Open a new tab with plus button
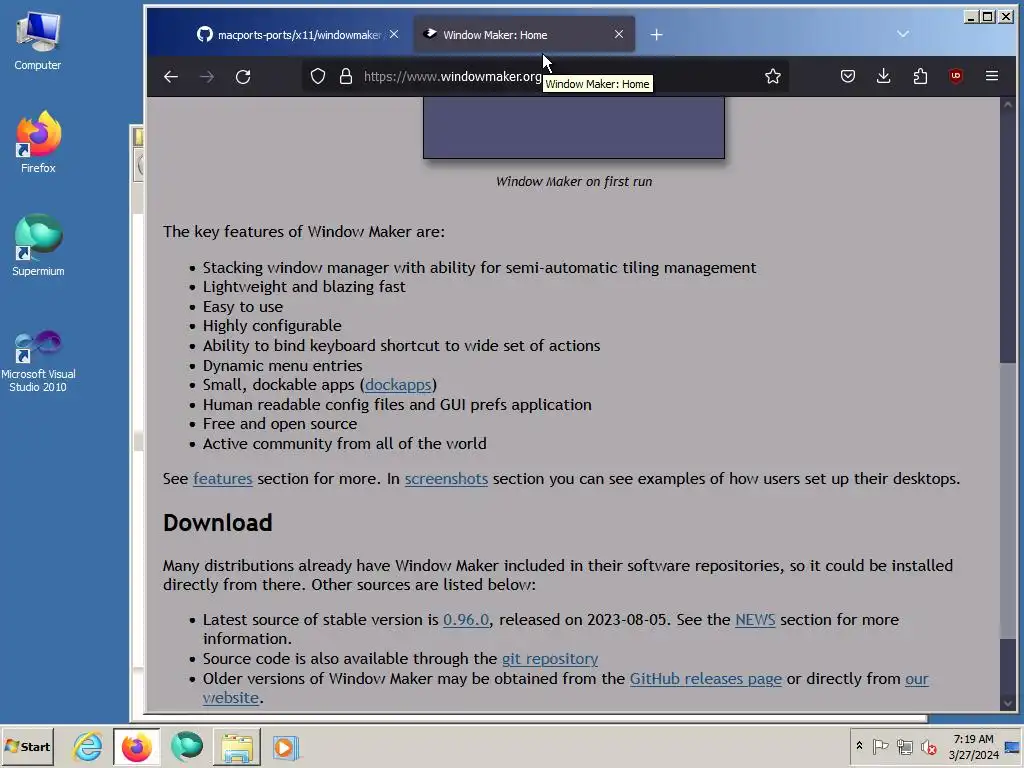1024x768 pixels. pyautogui.click(x=657, y=35)
